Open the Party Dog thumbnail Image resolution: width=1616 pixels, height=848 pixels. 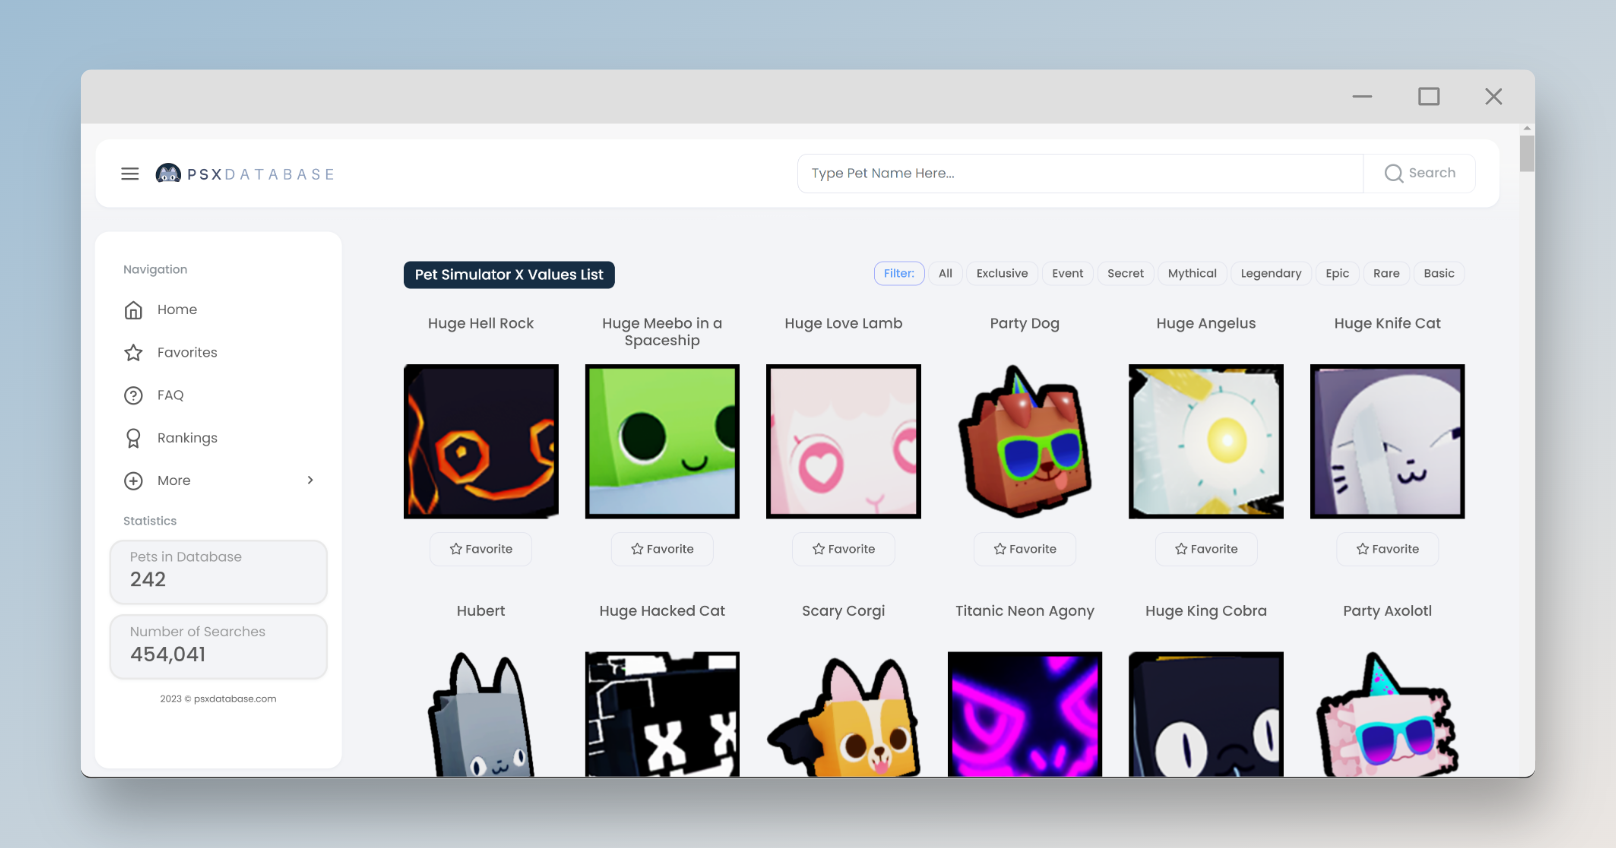tap(1025, 441)
